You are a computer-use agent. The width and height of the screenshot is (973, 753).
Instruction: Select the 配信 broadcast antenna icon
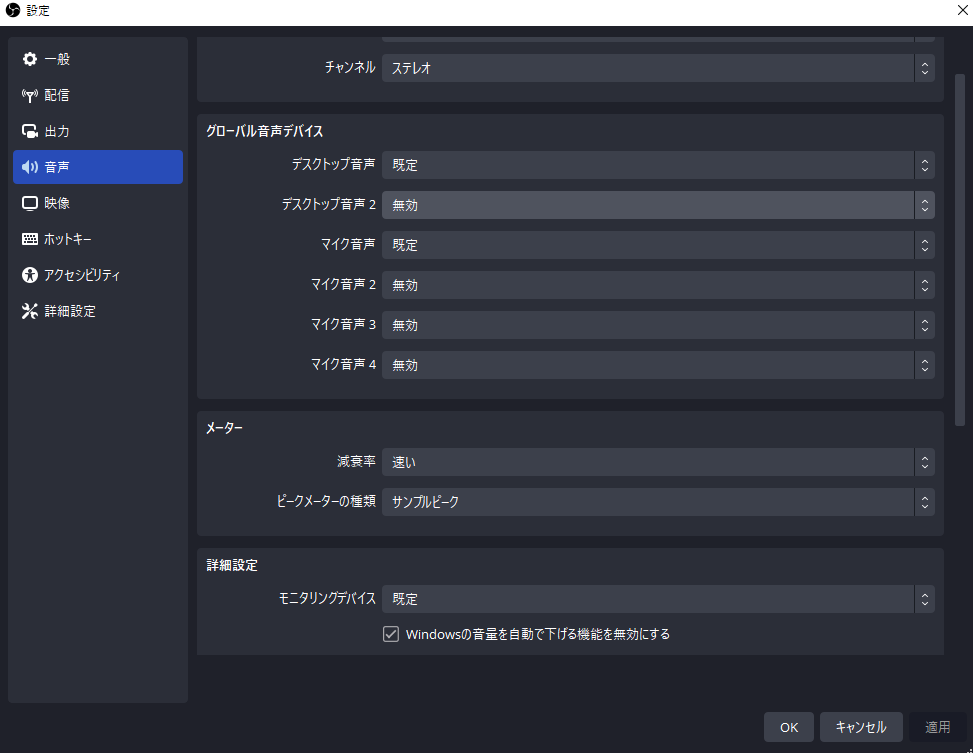pyautogui.click(x=30, y=95)
